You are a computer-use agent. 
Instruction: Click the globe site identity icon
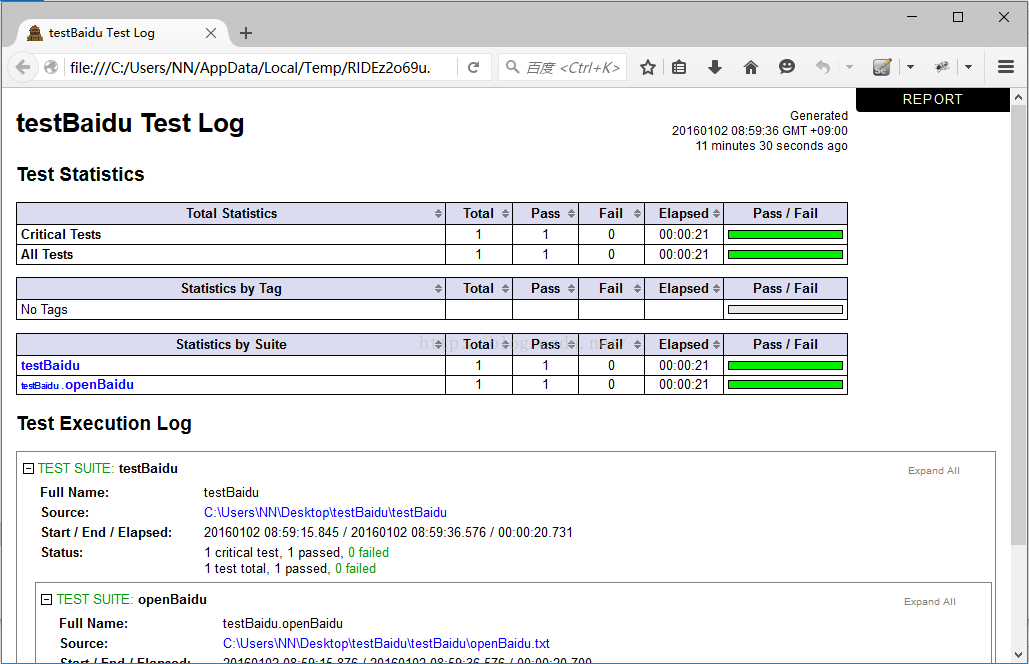pos(51,67)
